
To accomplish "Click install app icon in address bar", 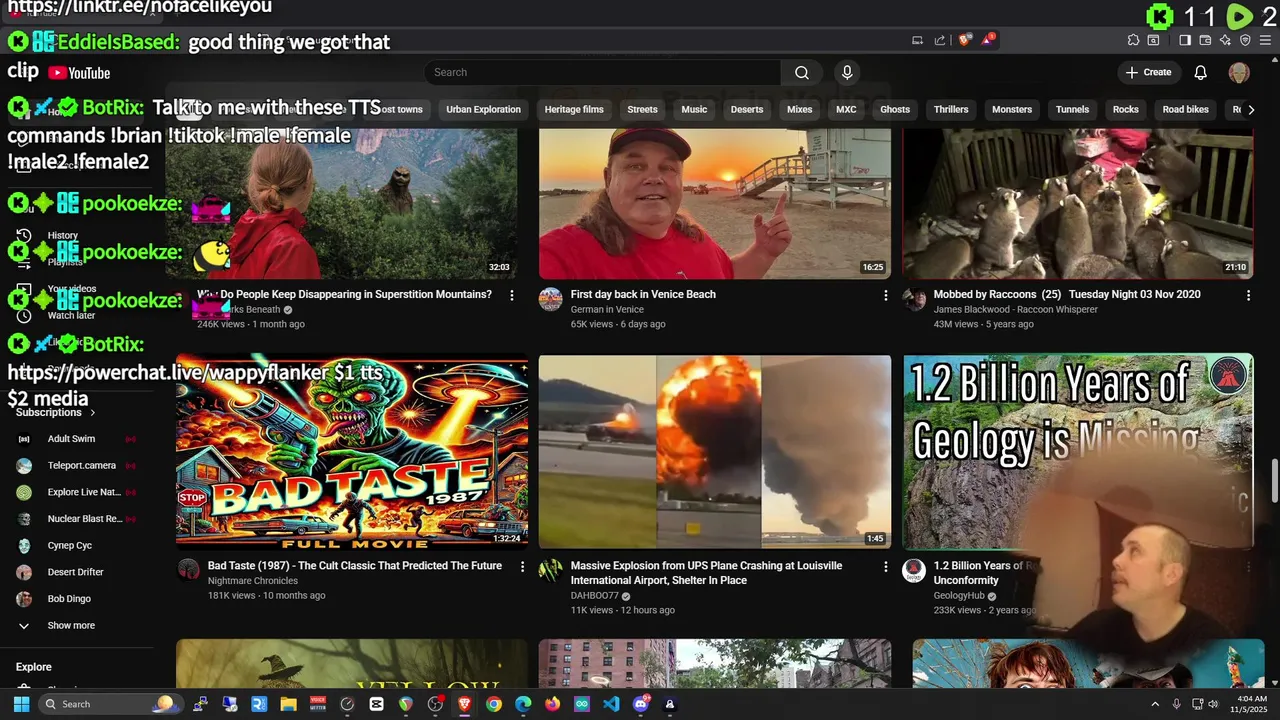I will [917, 40].
